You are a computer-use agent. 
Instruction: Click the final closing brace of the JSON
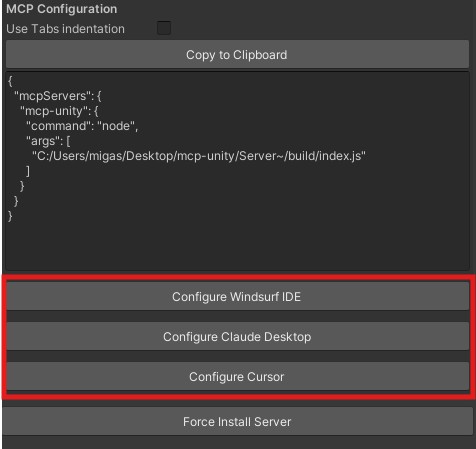tap(10, 216)
